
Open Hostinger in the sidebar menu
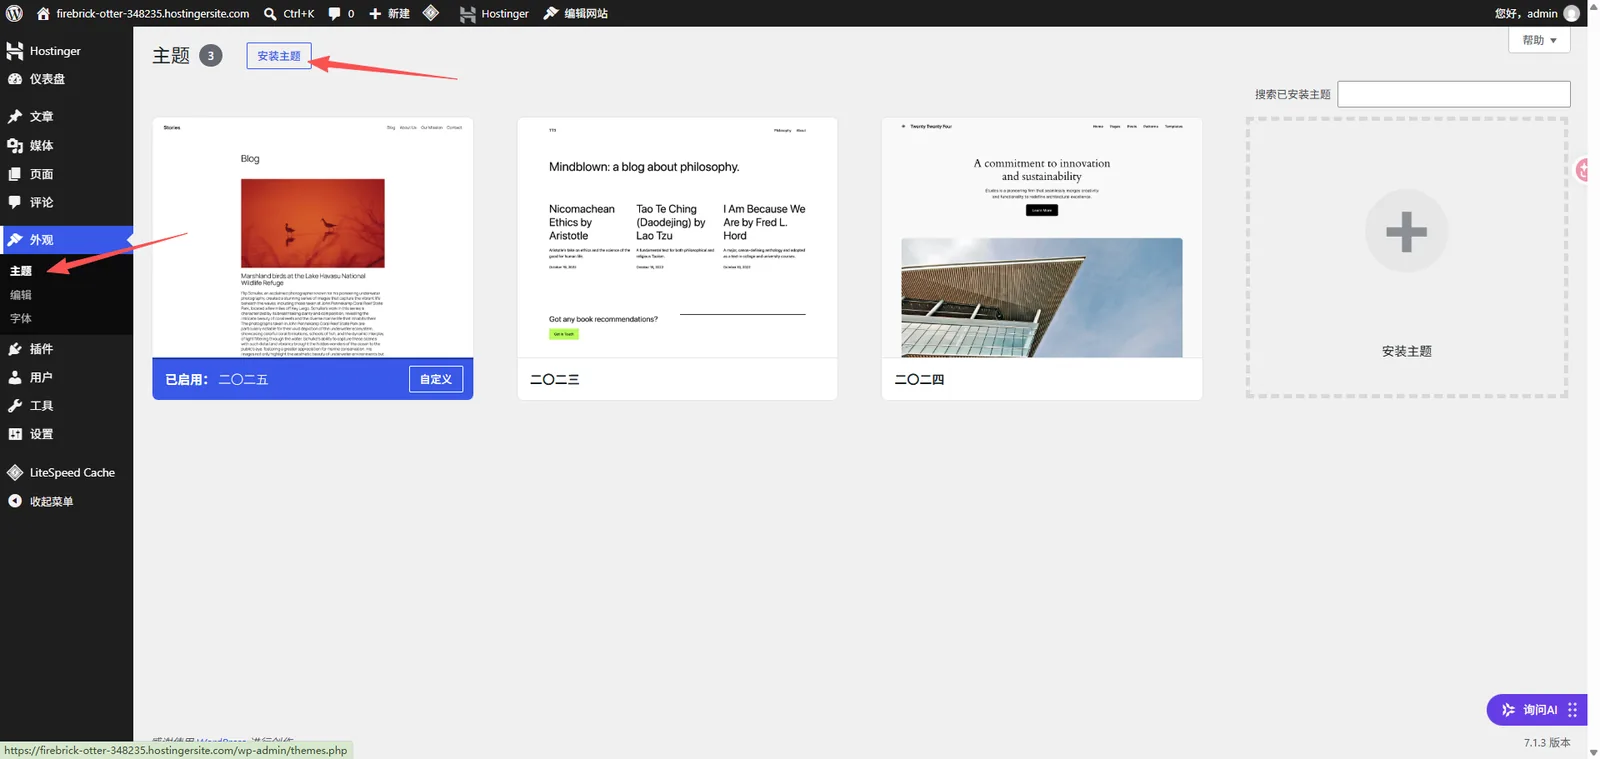tap(66, 51)
